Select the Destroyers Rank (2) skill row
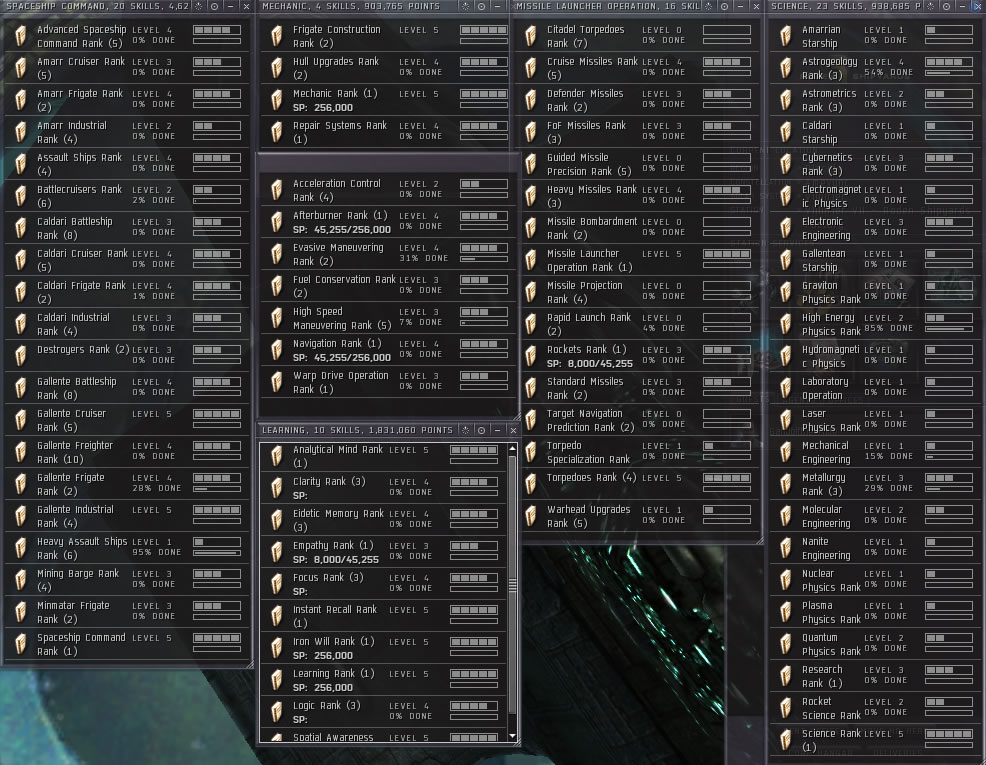The width and height of the screenshot is (986, 765). [x=127, y=356]
